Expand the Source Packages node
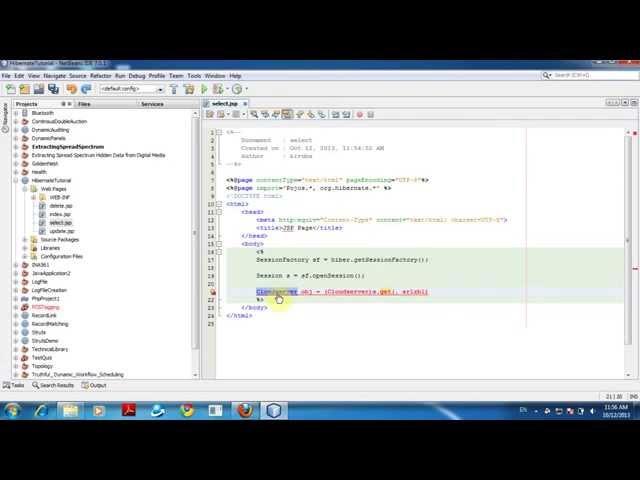This screenshot has height=480, width=640. point(25,240)
